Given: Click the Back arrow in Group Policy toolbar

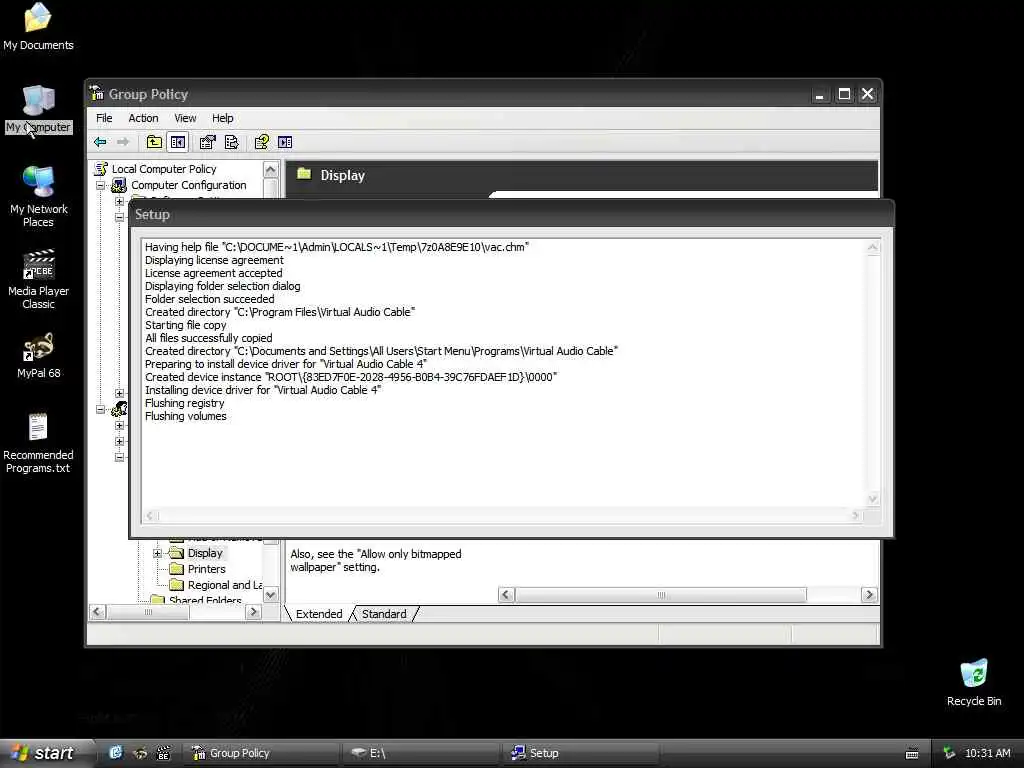Looking at the screenshot, I should point(100,142).
